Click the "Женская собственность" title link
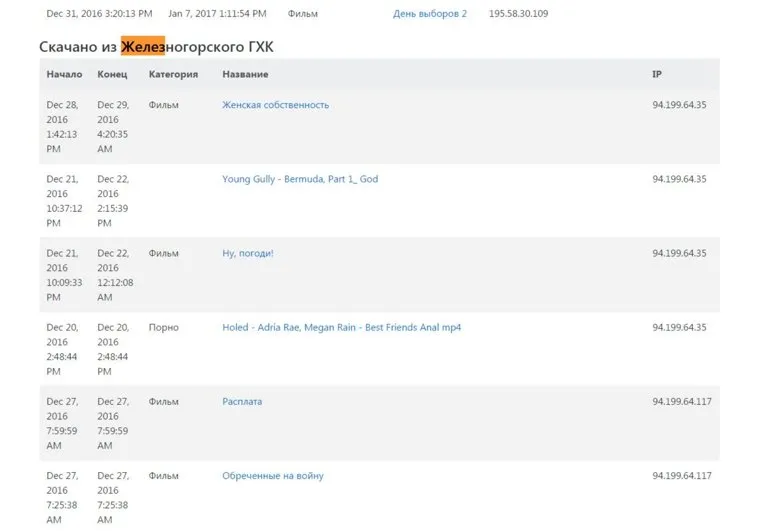The image size is (760, 531). (275, 105)
